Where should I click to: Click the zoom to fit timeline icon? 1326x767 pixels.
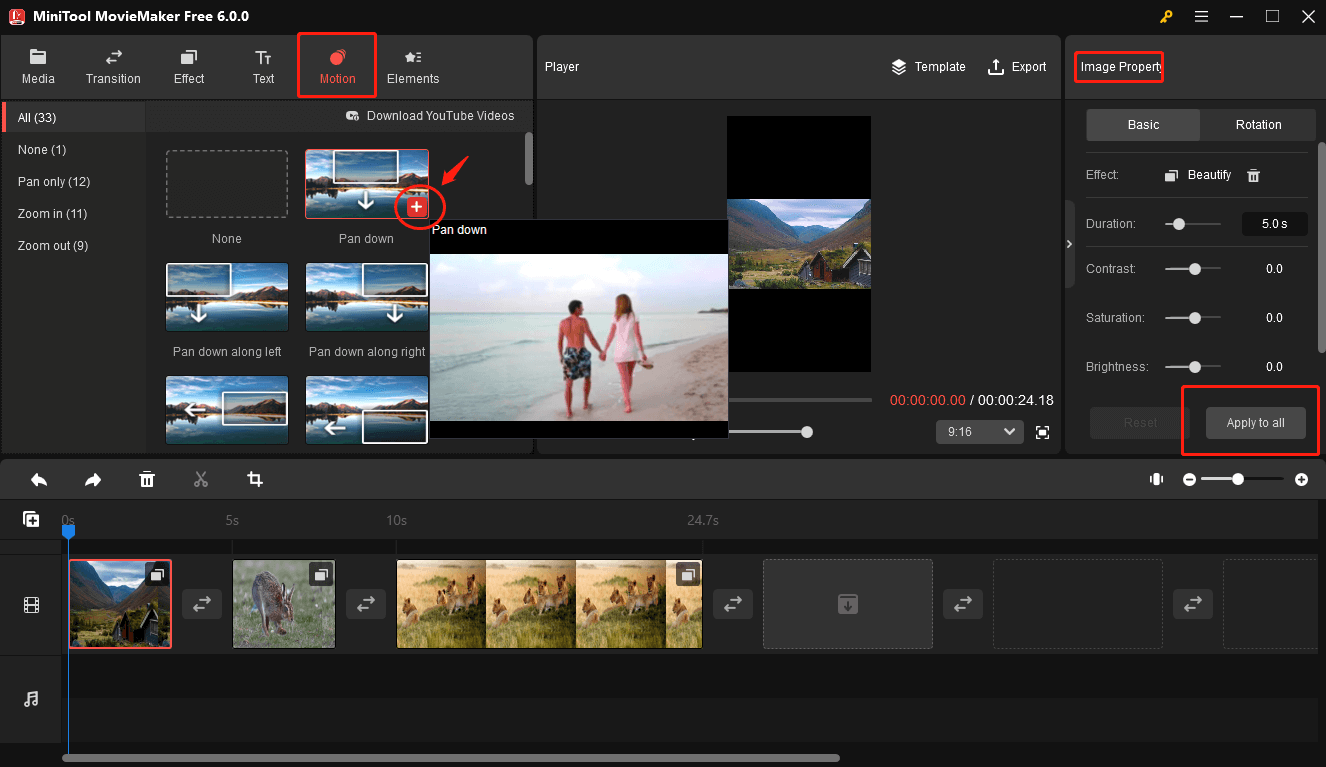coord(1157,480)
